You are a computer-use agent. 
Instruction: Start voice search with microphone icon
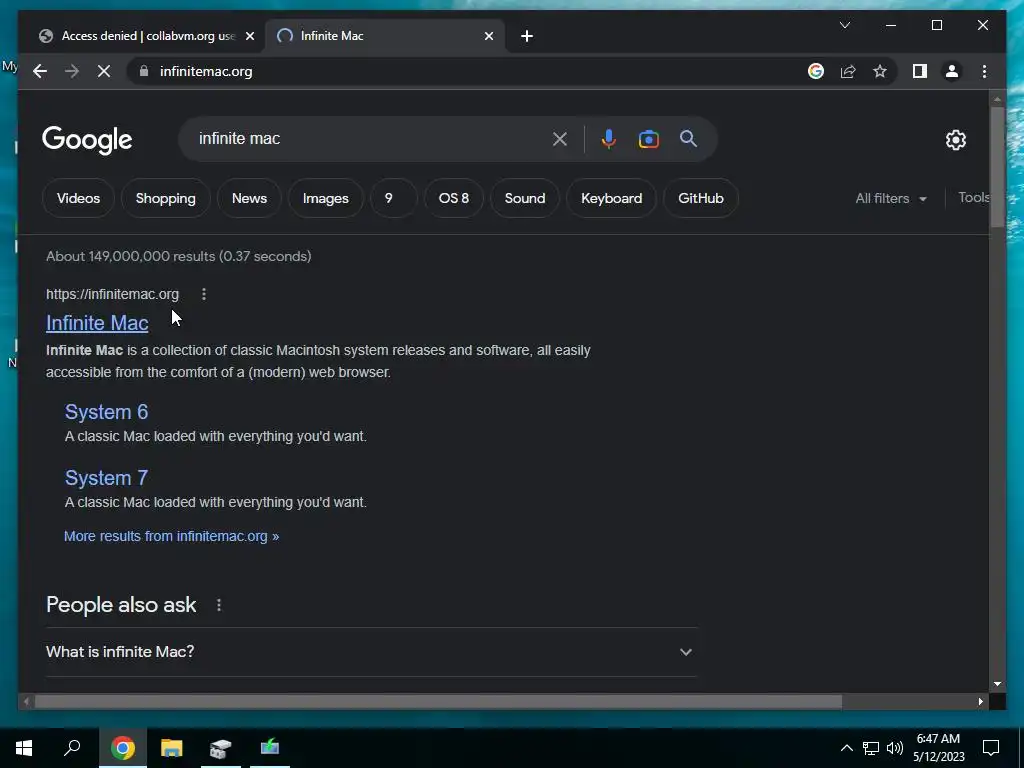(x=608, y=139)
